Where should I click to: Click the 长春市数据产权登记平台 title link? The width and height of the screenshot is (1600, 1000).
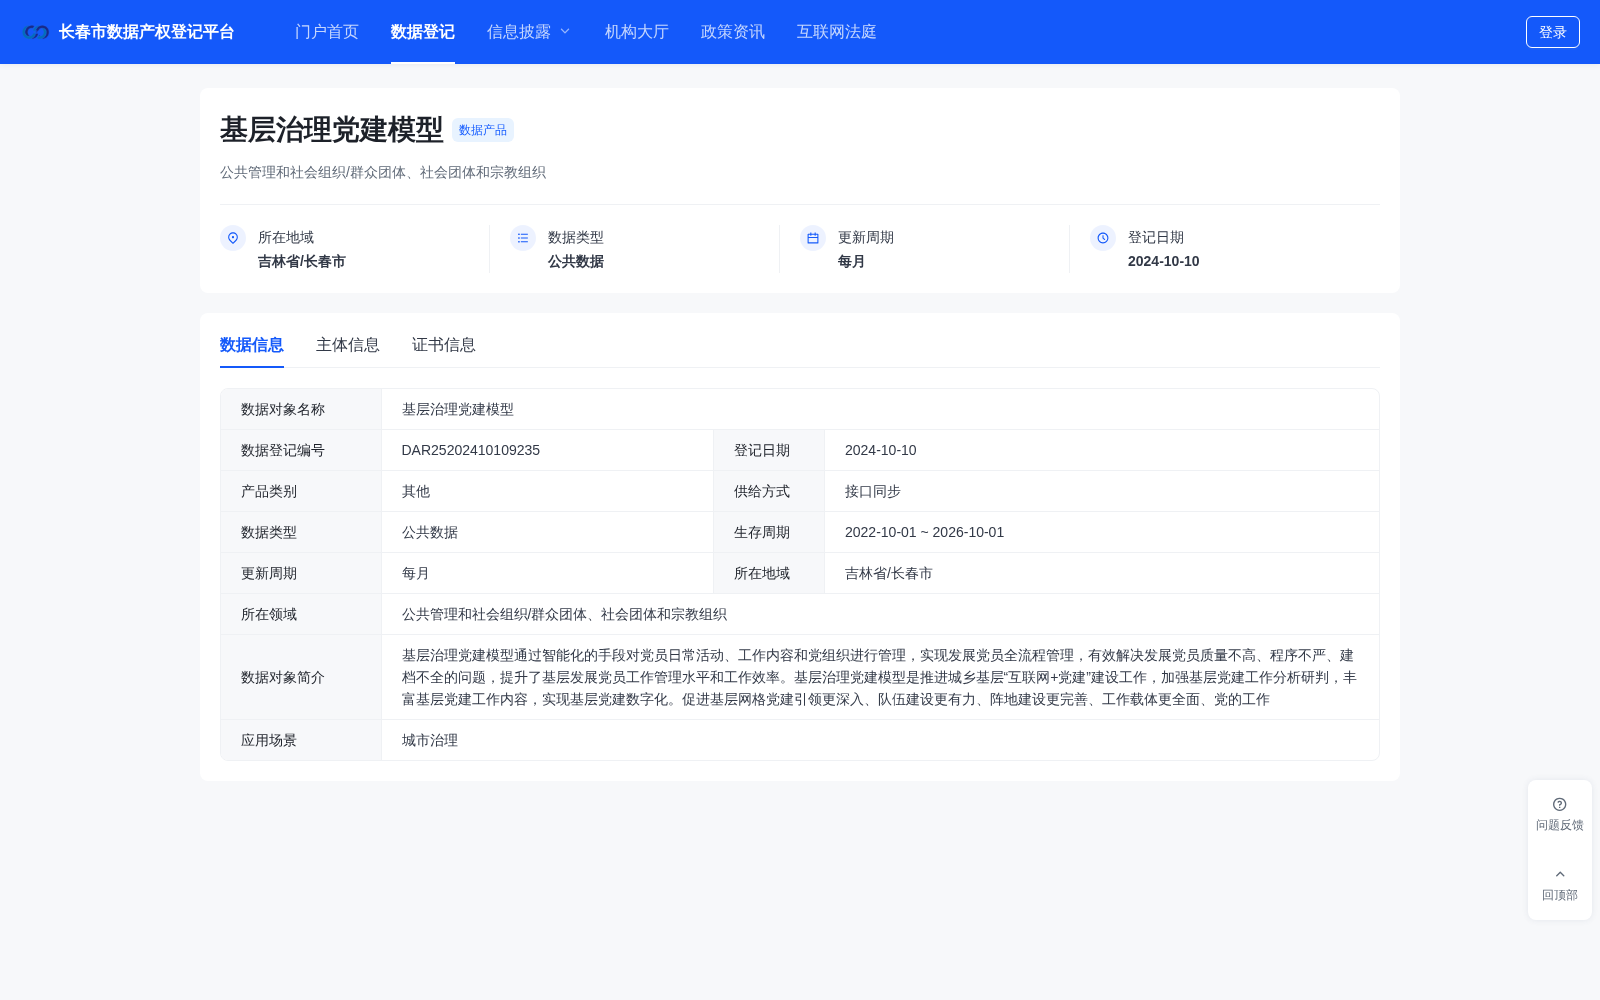point(147,32)
